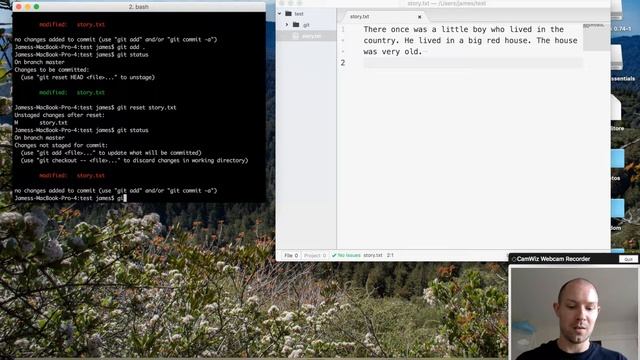Click the terminal prompt line with cursor
The width and height of the screenshot is (640, 360).
[x=71, y=198]
